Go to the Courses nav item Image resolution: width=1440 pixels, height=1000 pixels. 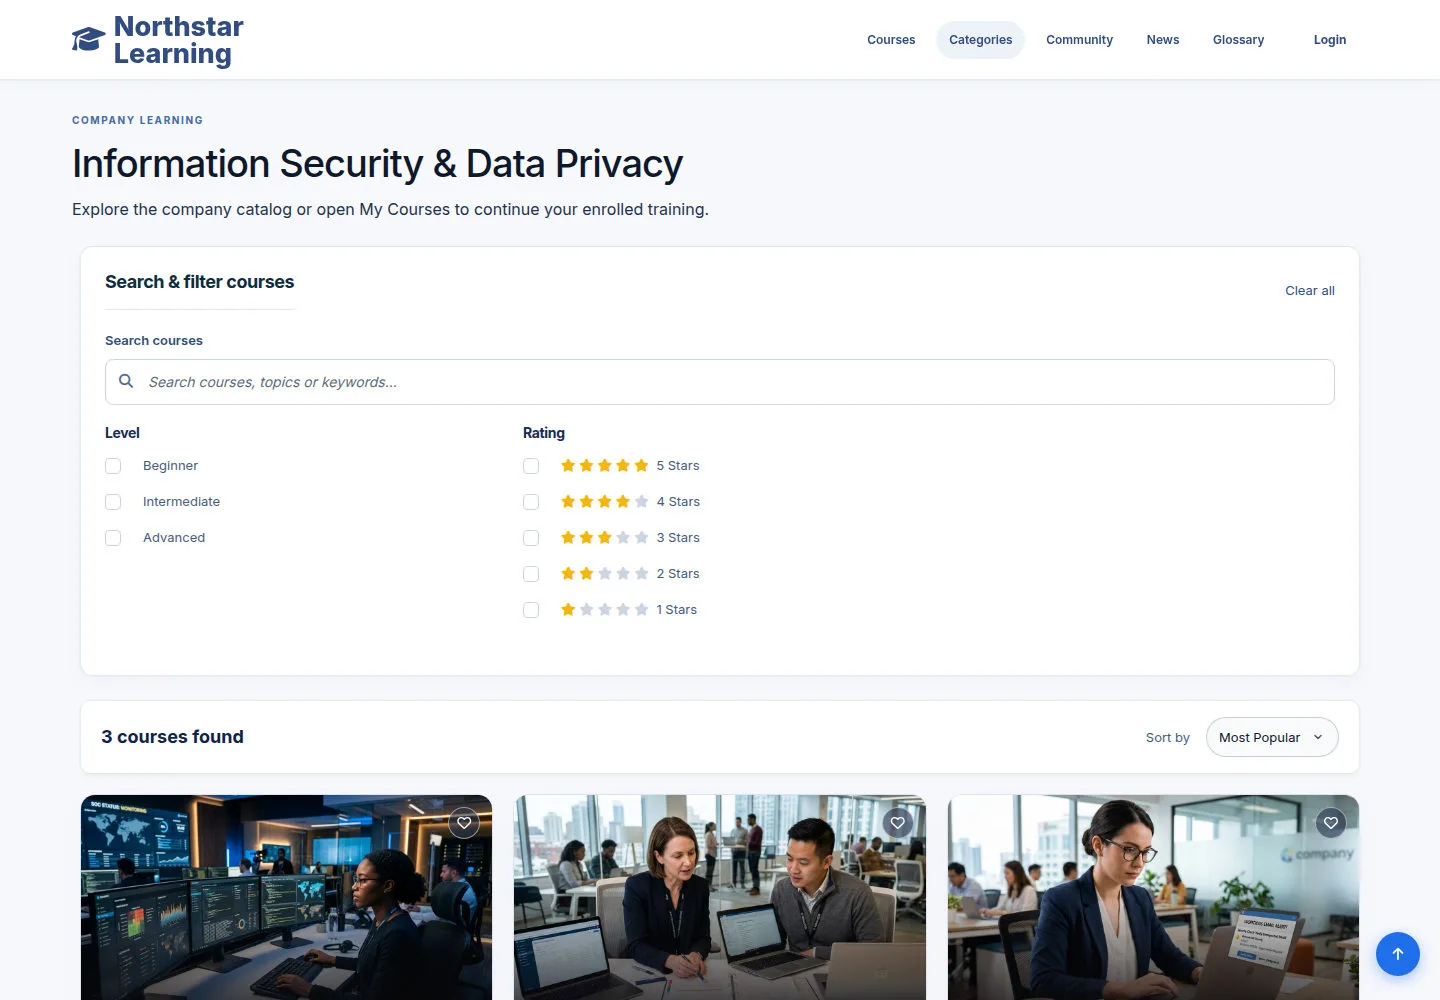point(891,40)
